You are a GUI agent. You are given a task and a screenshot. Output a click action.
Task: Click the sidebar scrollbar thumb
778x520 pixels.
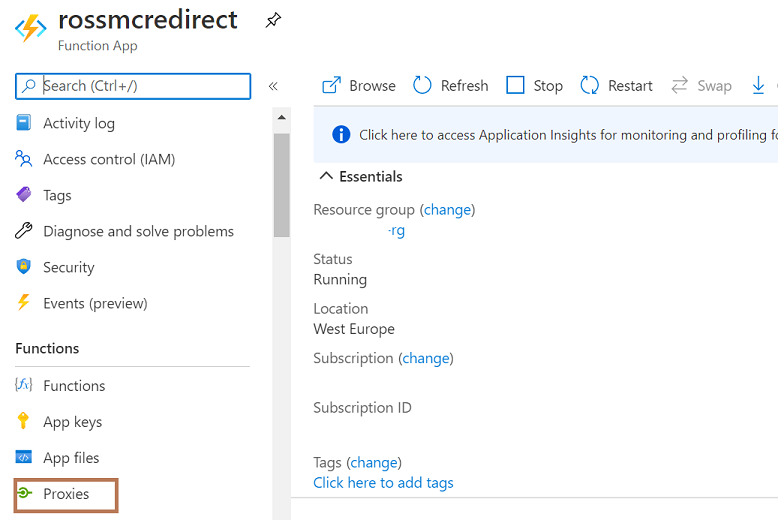pos(281,185)
